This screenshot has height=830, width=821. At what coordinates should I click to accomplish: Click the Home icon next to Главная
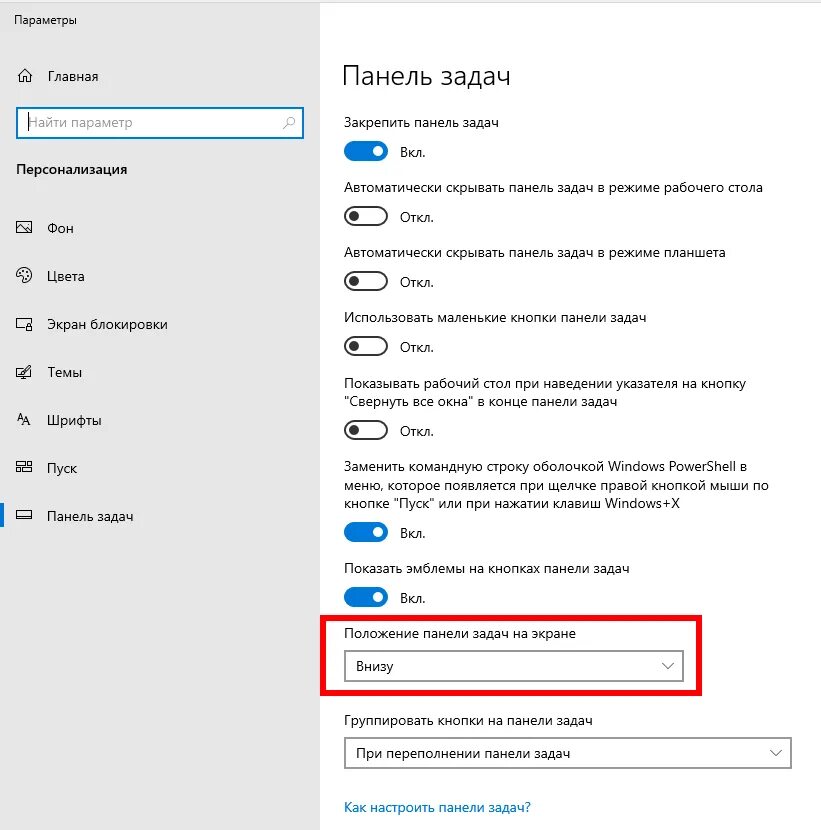tap(24, 76)
